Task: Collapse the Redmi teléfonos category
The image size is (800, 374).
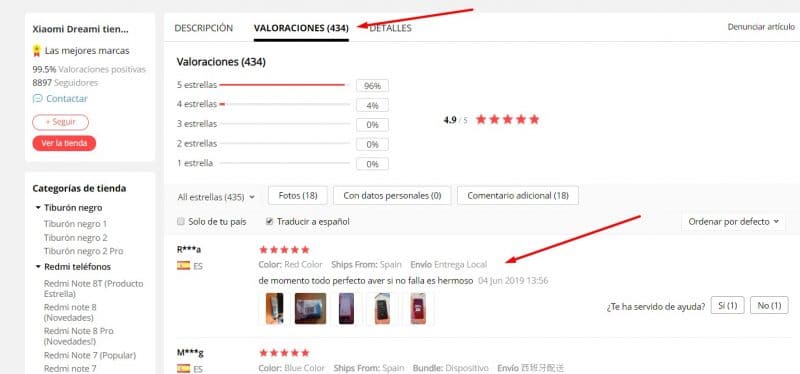Action: (38, 267)
